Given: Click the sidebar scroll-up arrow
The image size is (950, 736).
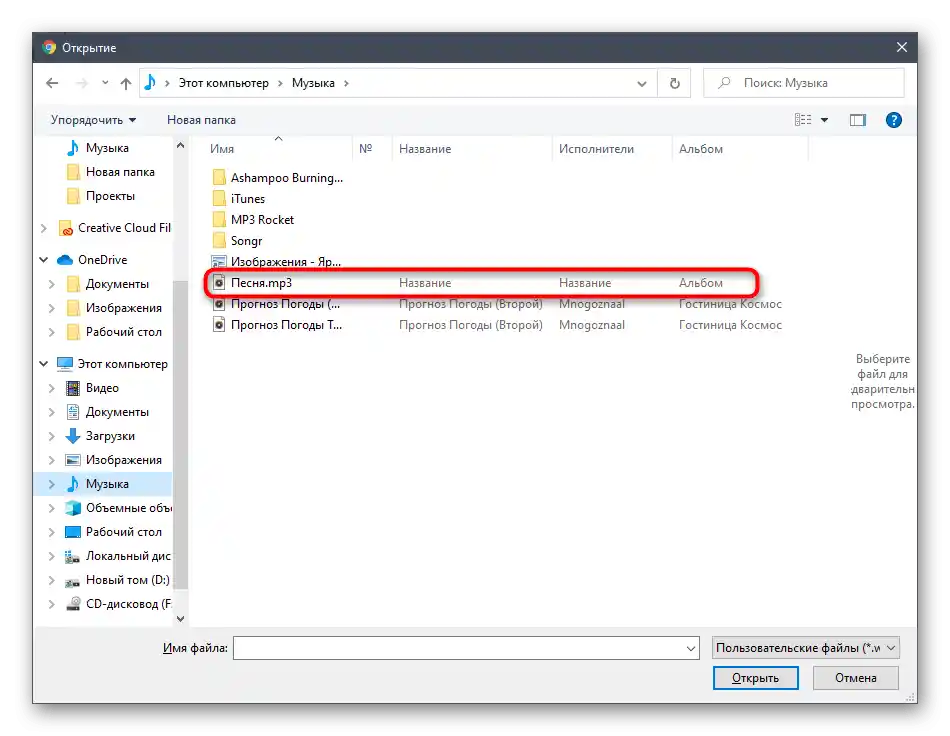Looking at the screenshot, I should [180, 146].
